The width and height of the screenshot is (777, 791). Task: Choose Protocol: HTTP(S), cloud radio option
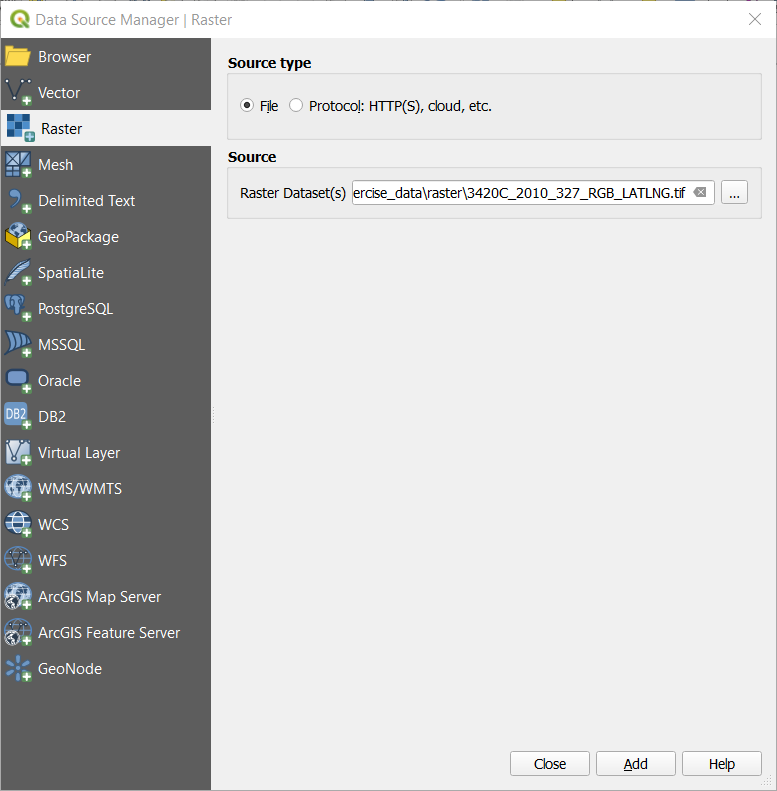pos(296,106)
